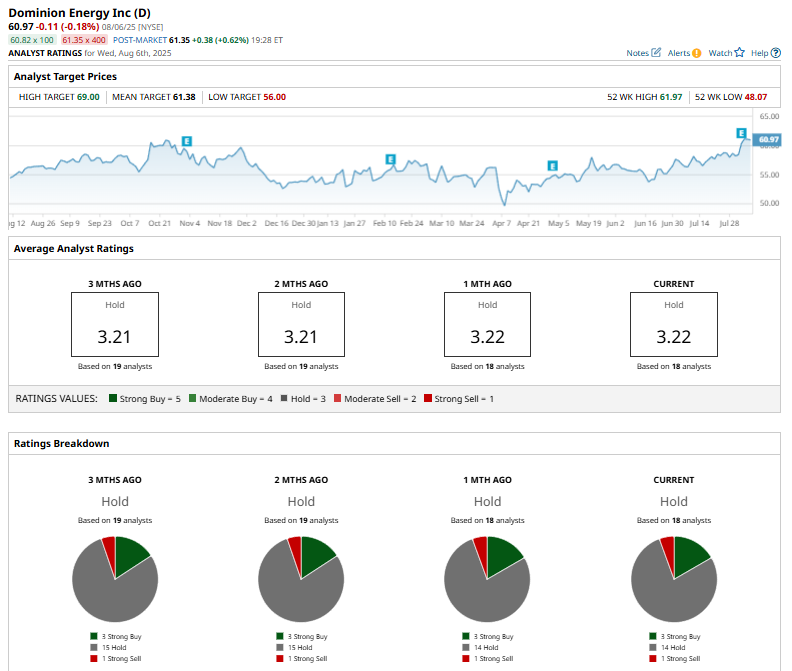Click the MEAN TARGET 61.38 value
Screen dimensions: 792x671
pos(184,97)
